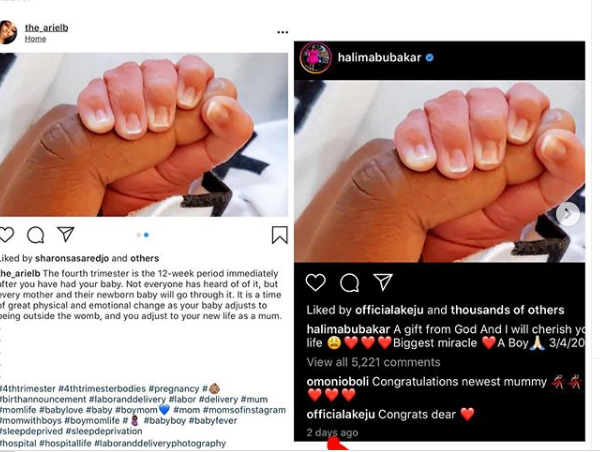Screen dimensions: 600x452
Task: Open the_arielb profile avatar
Action: (x=7, y=33)
